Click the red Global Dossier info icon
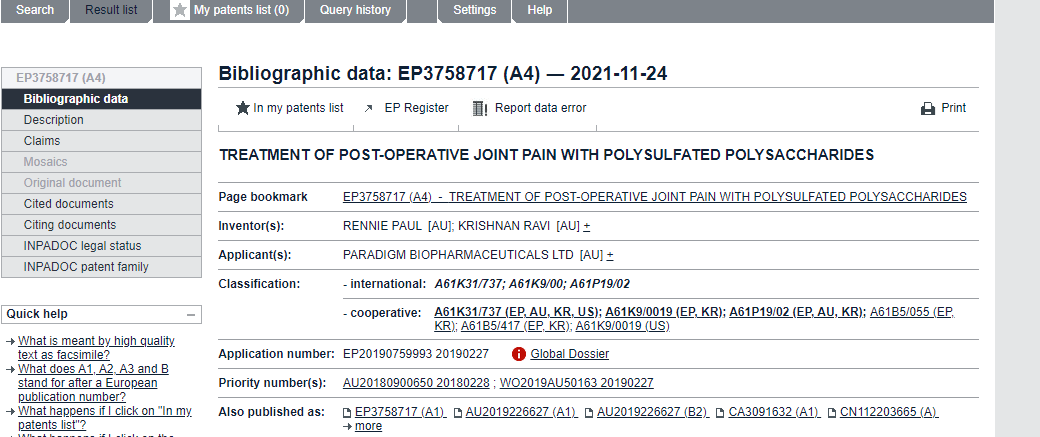This screenshot has width=1040, height=437. tap(519, 354)
